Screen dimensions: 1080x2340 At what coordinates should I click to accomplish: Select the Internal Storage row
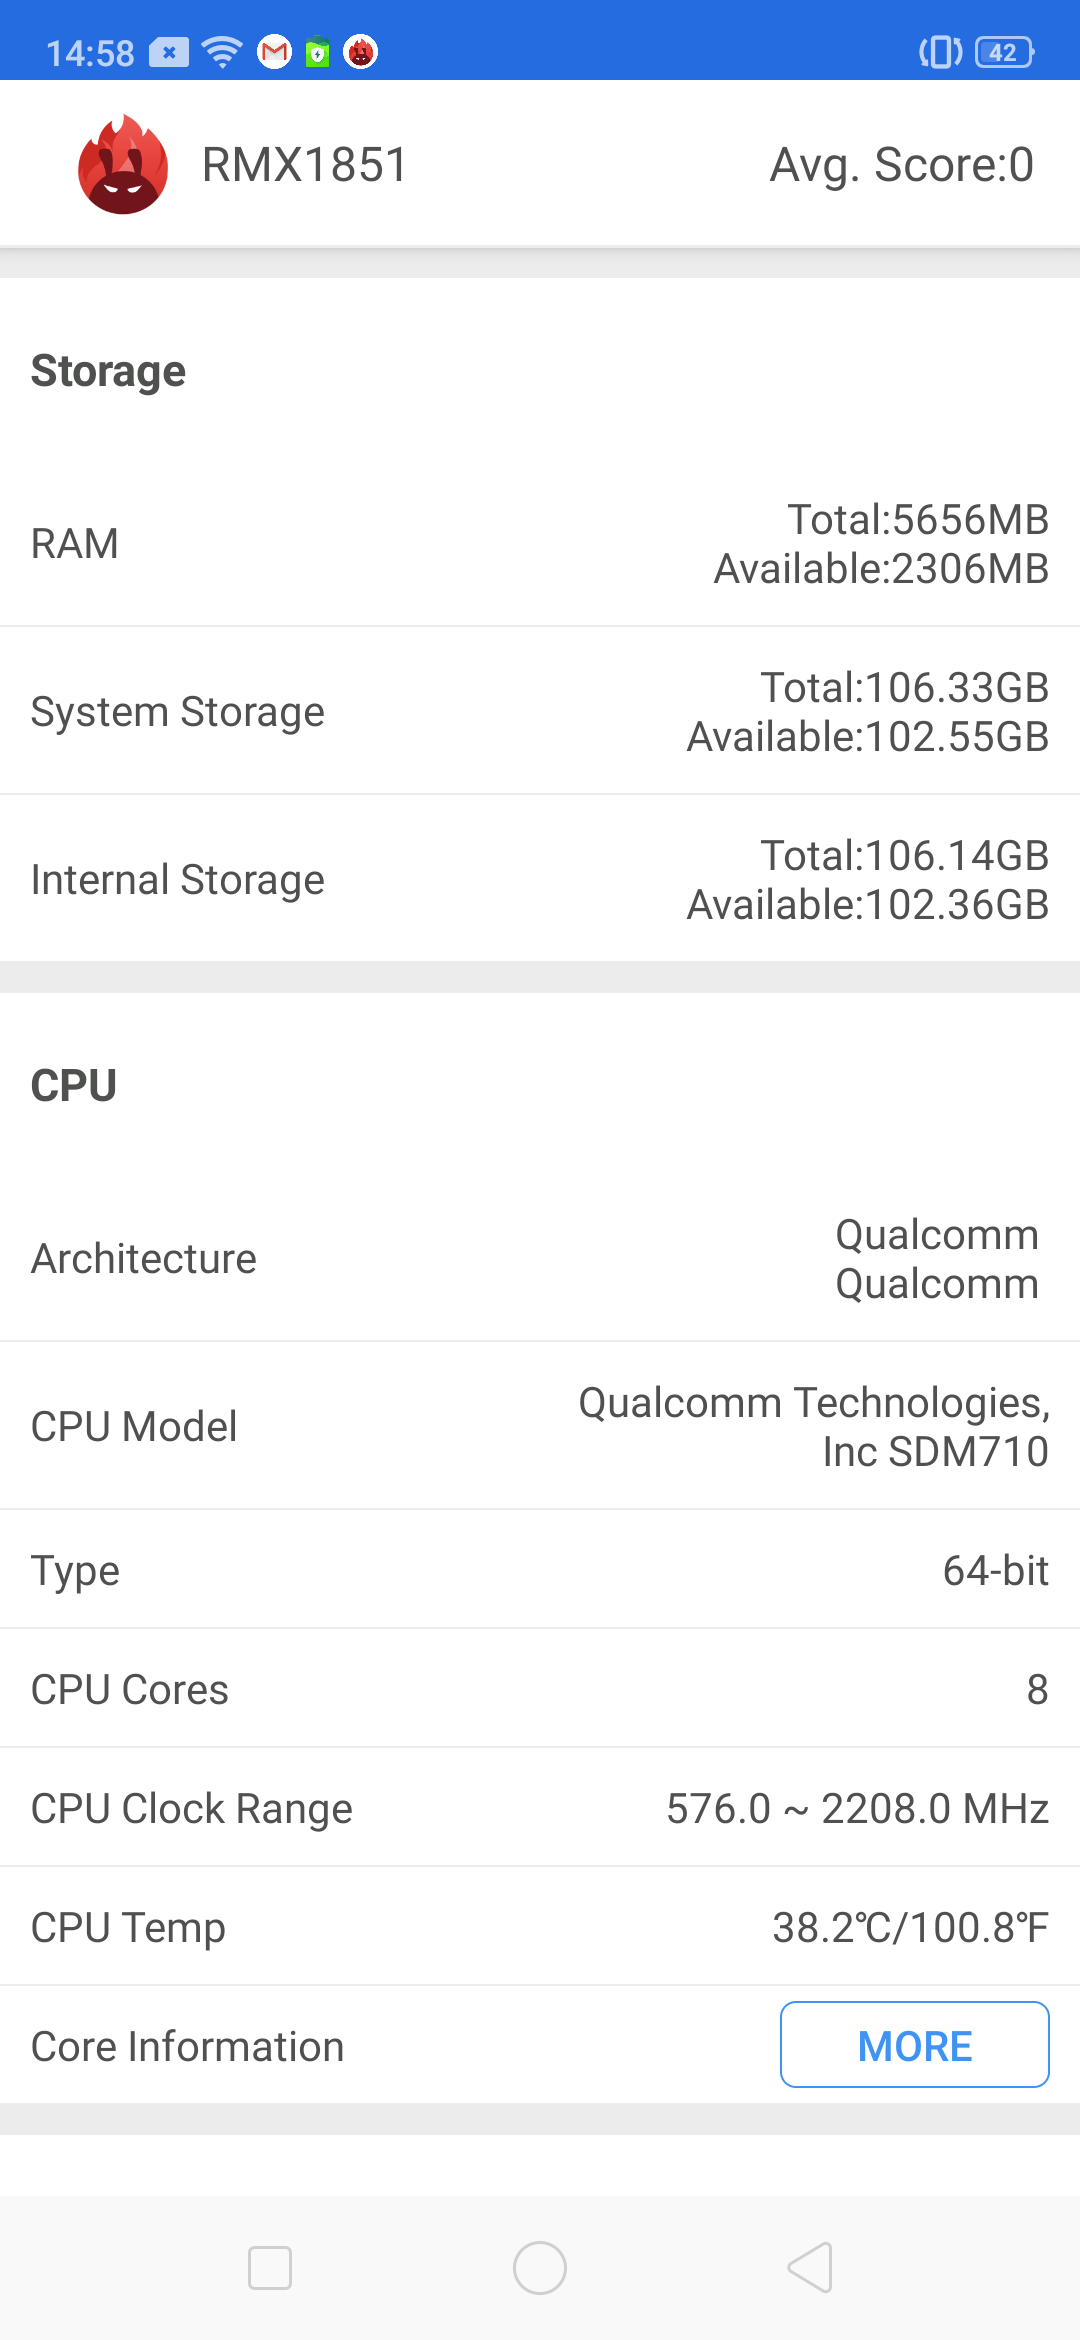[x=540, y=880]
